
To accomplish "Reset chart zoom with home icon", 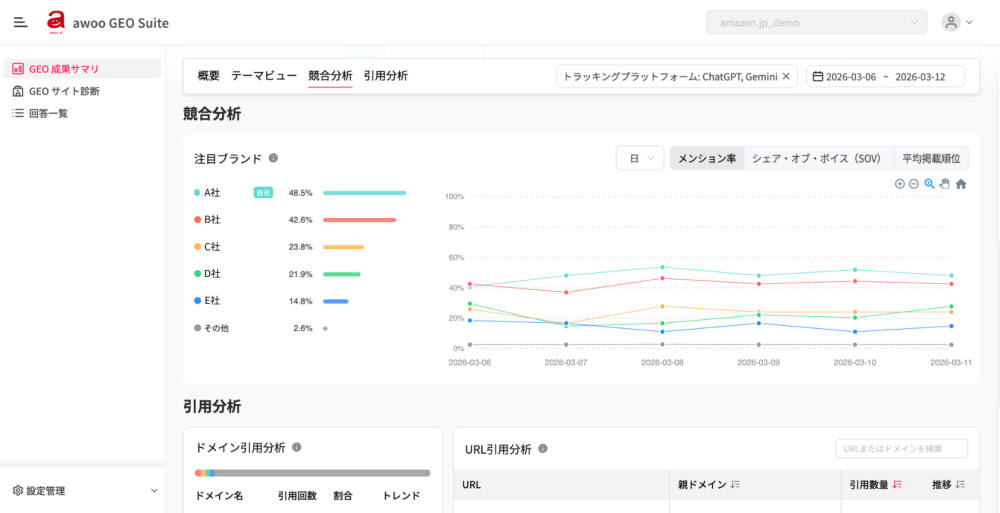I will point(961,184).
